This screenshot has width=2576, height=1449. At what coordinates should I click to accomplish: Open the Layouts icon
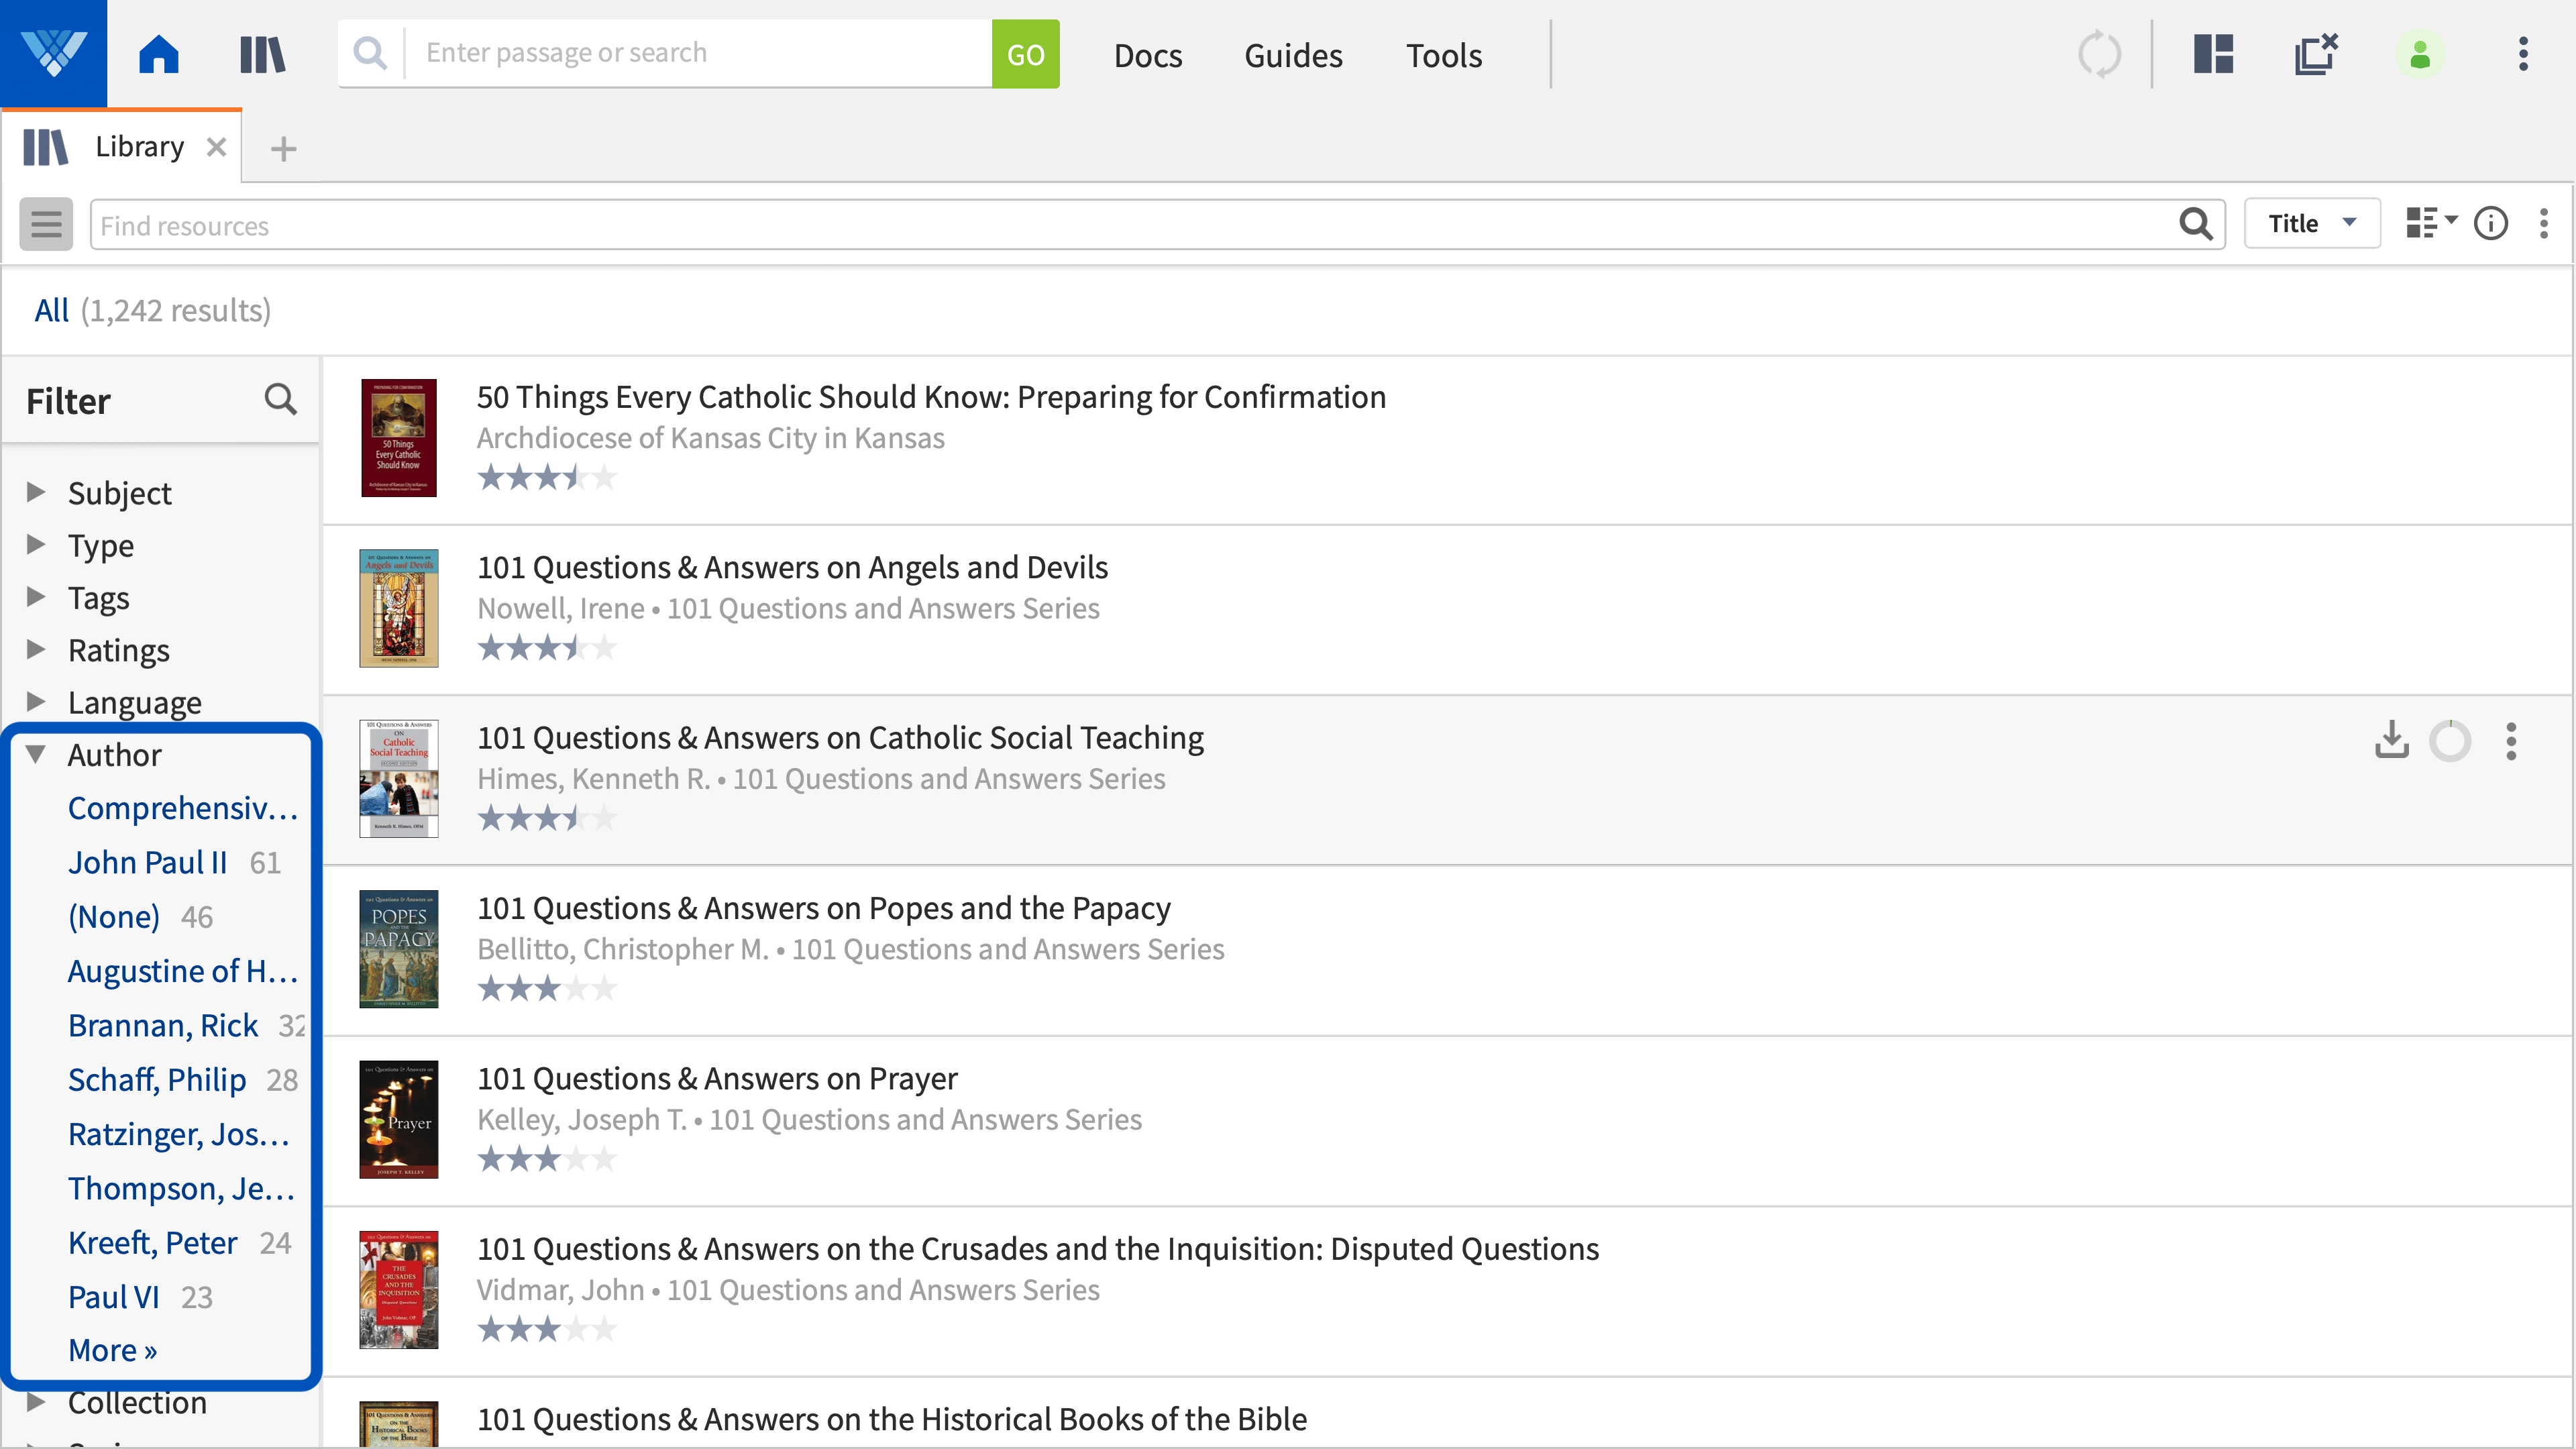2213,54
